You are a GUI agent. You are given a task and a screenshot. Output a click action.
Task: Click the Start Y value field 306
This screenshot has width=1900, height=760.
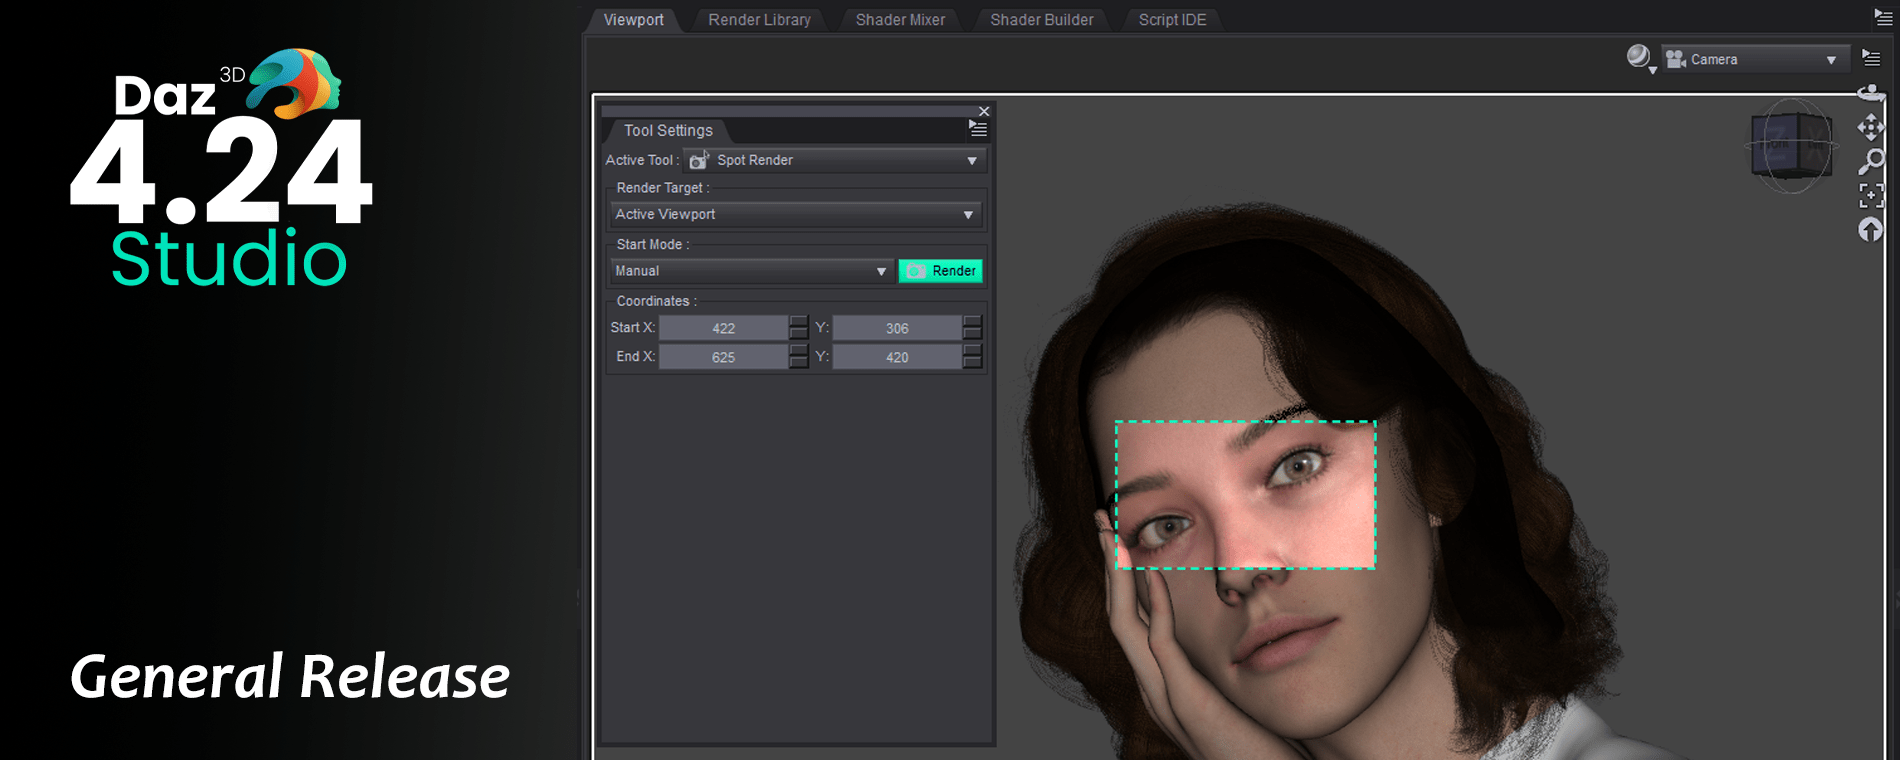[897, 328]
